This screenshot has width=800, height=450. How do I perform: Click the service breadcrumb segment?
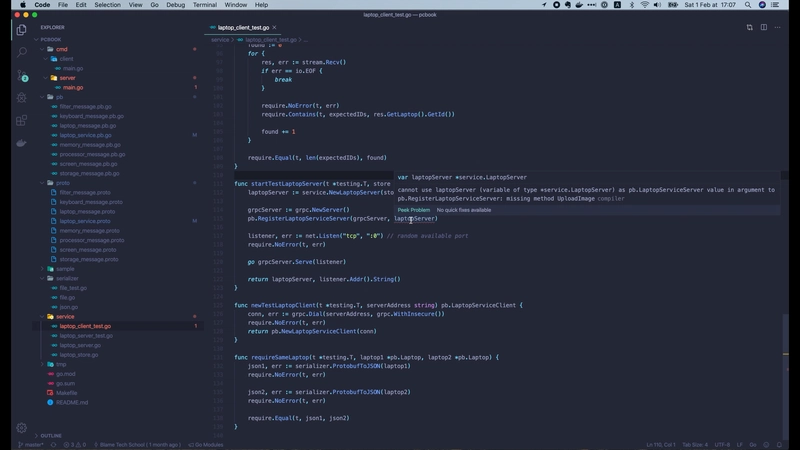(220, 40)
